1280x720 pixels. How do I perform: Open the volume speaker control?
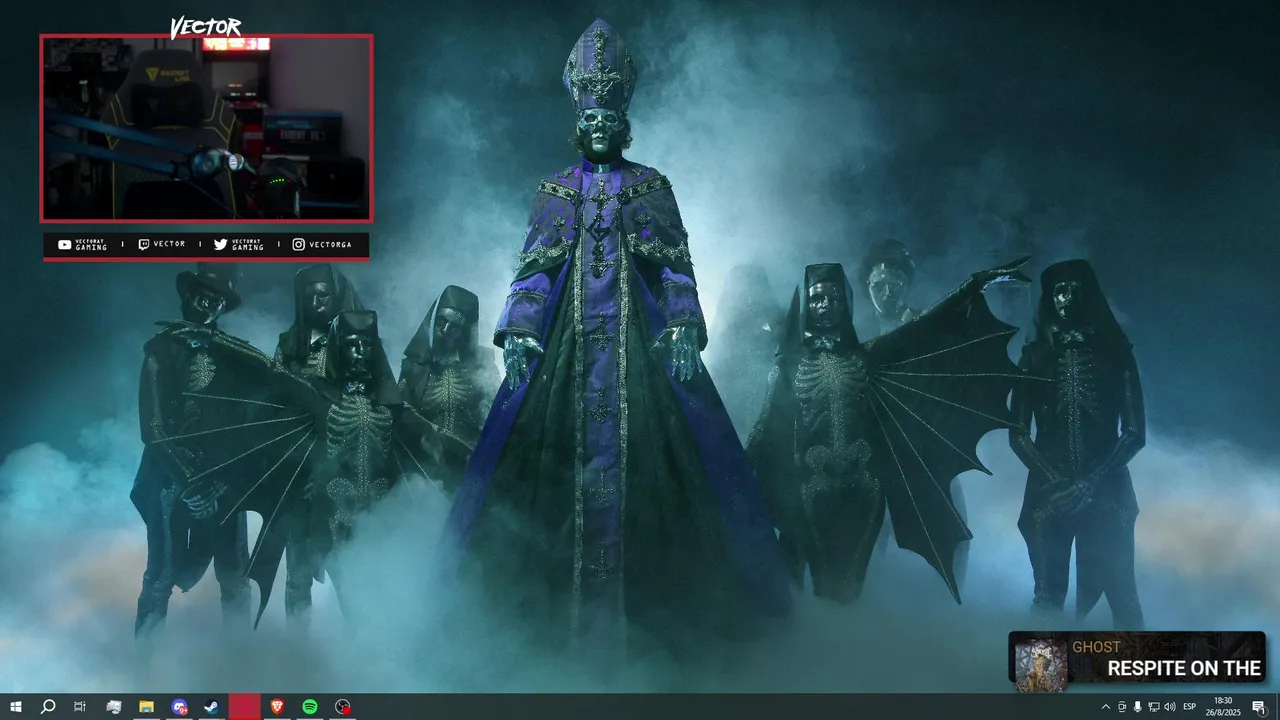point(1169,707)
